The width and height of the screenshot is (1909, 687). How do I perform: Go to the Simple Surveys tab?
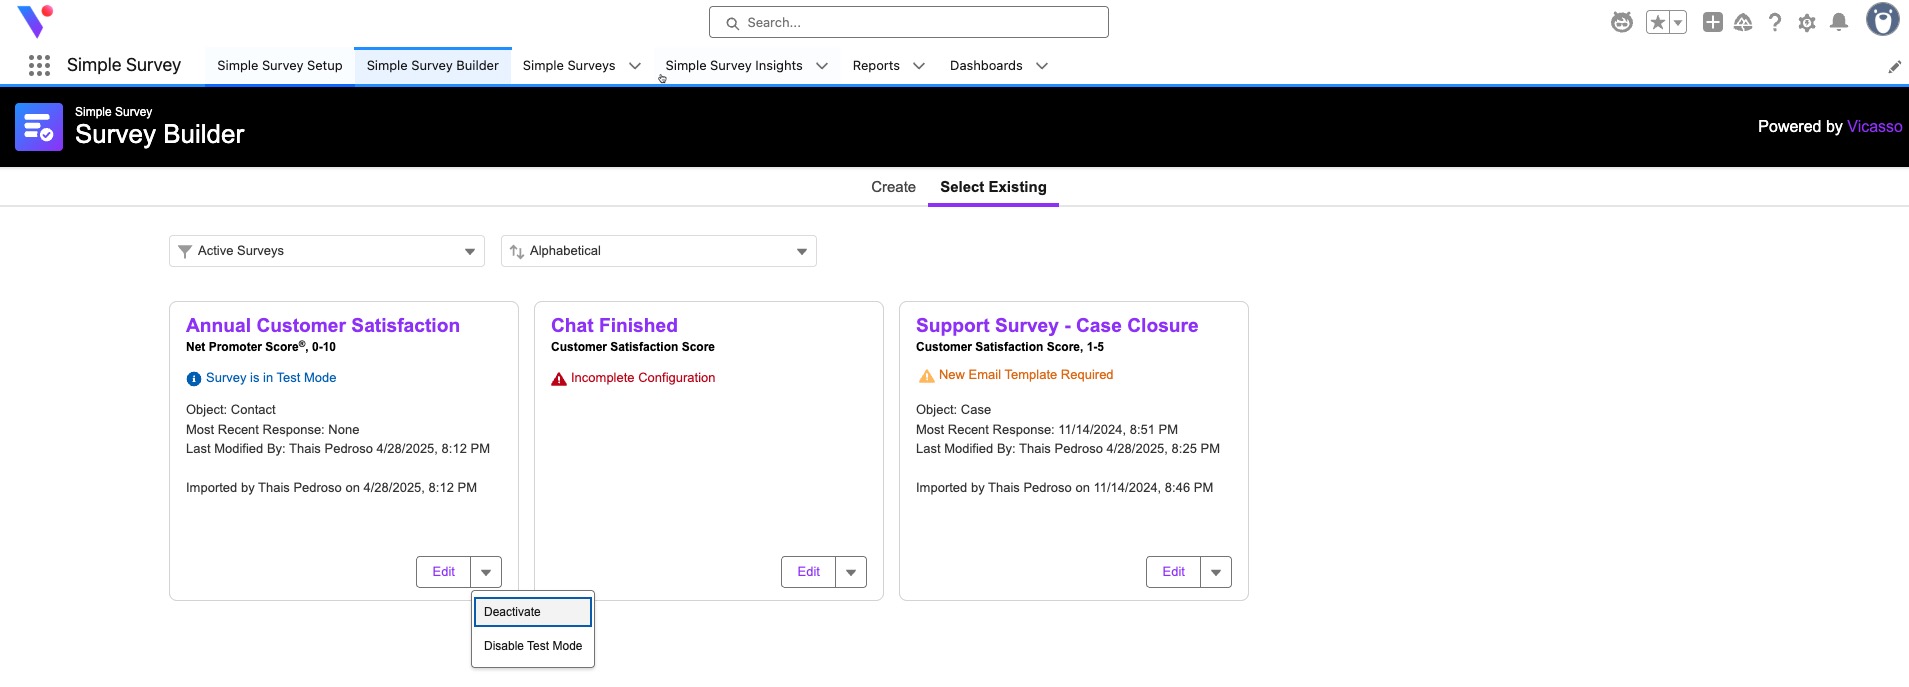click(x=569, y=66)
